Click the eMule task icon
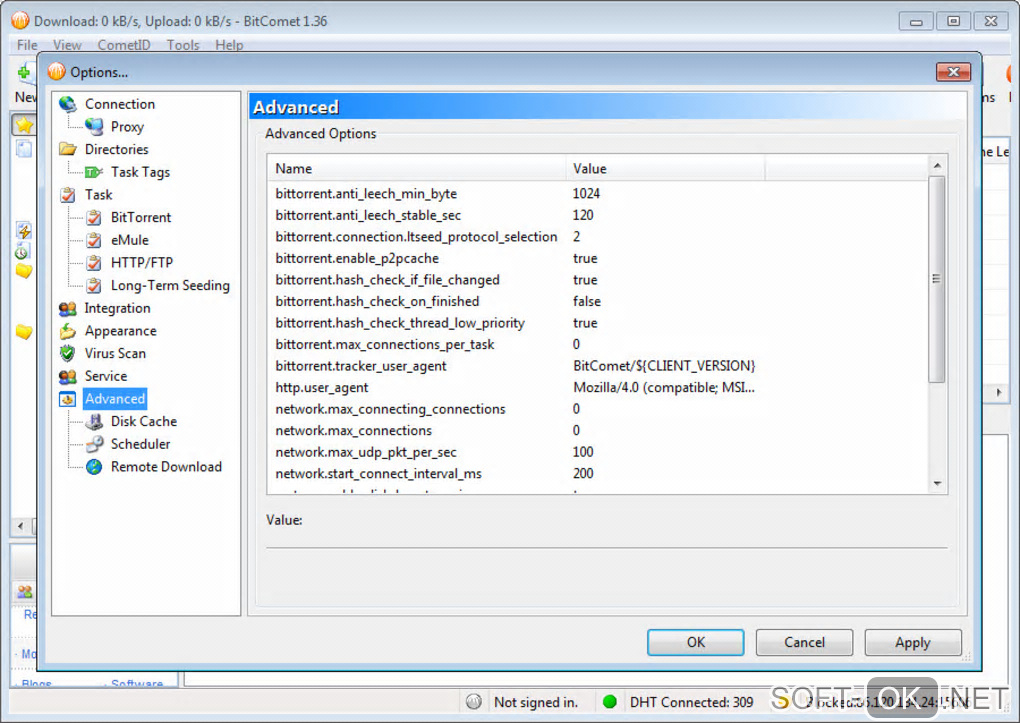The image size is (1020, 723). 94,240
